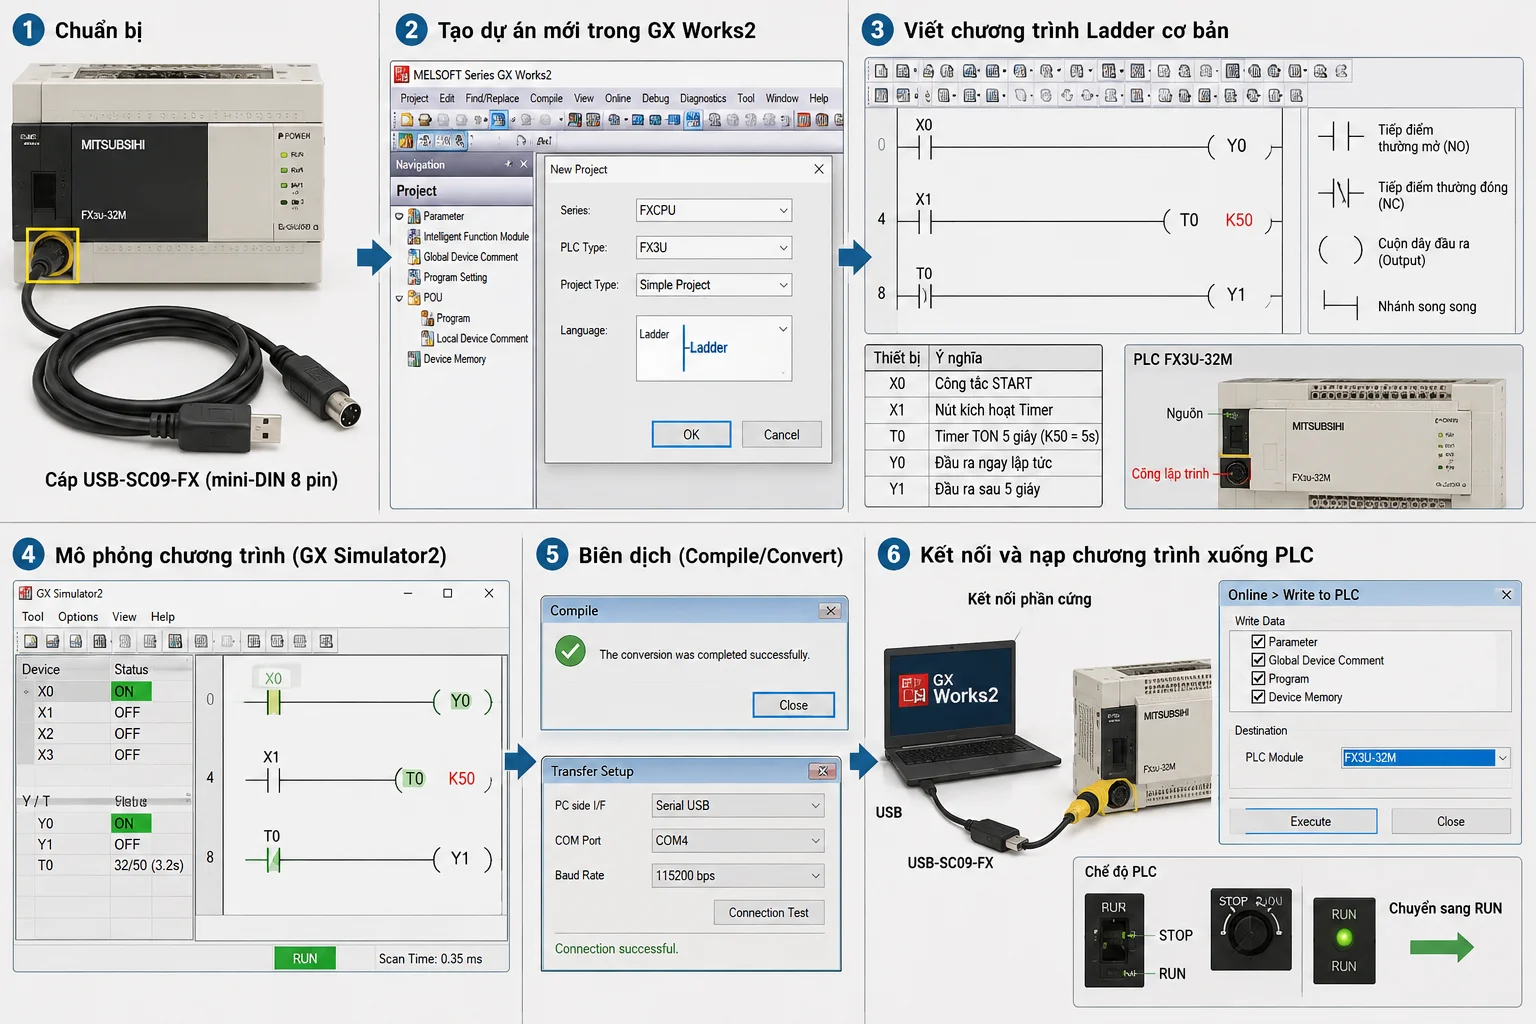This screenshot has width=1536, height=1024.
Task: Open the Options menu in GX Simulator2
Action: (x=78, y=617)
